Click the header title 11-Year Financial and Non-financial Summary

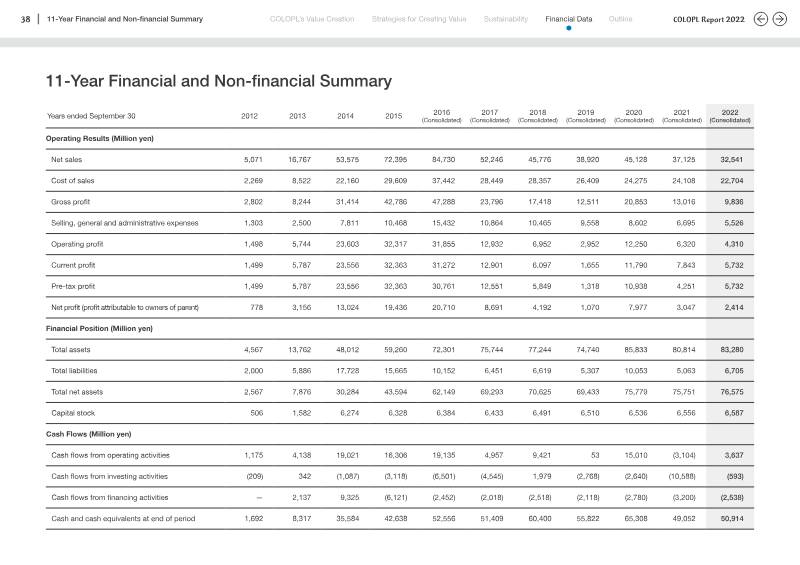[124, 19]
